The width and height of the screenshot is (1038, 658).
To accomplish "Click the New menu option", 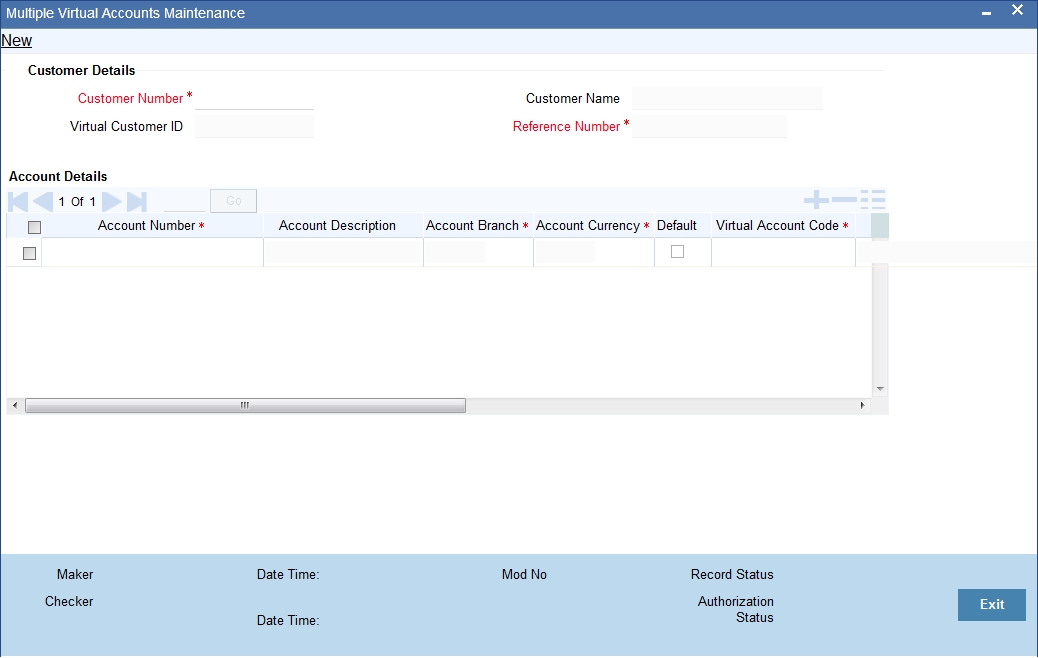I will tap(17, 40).
